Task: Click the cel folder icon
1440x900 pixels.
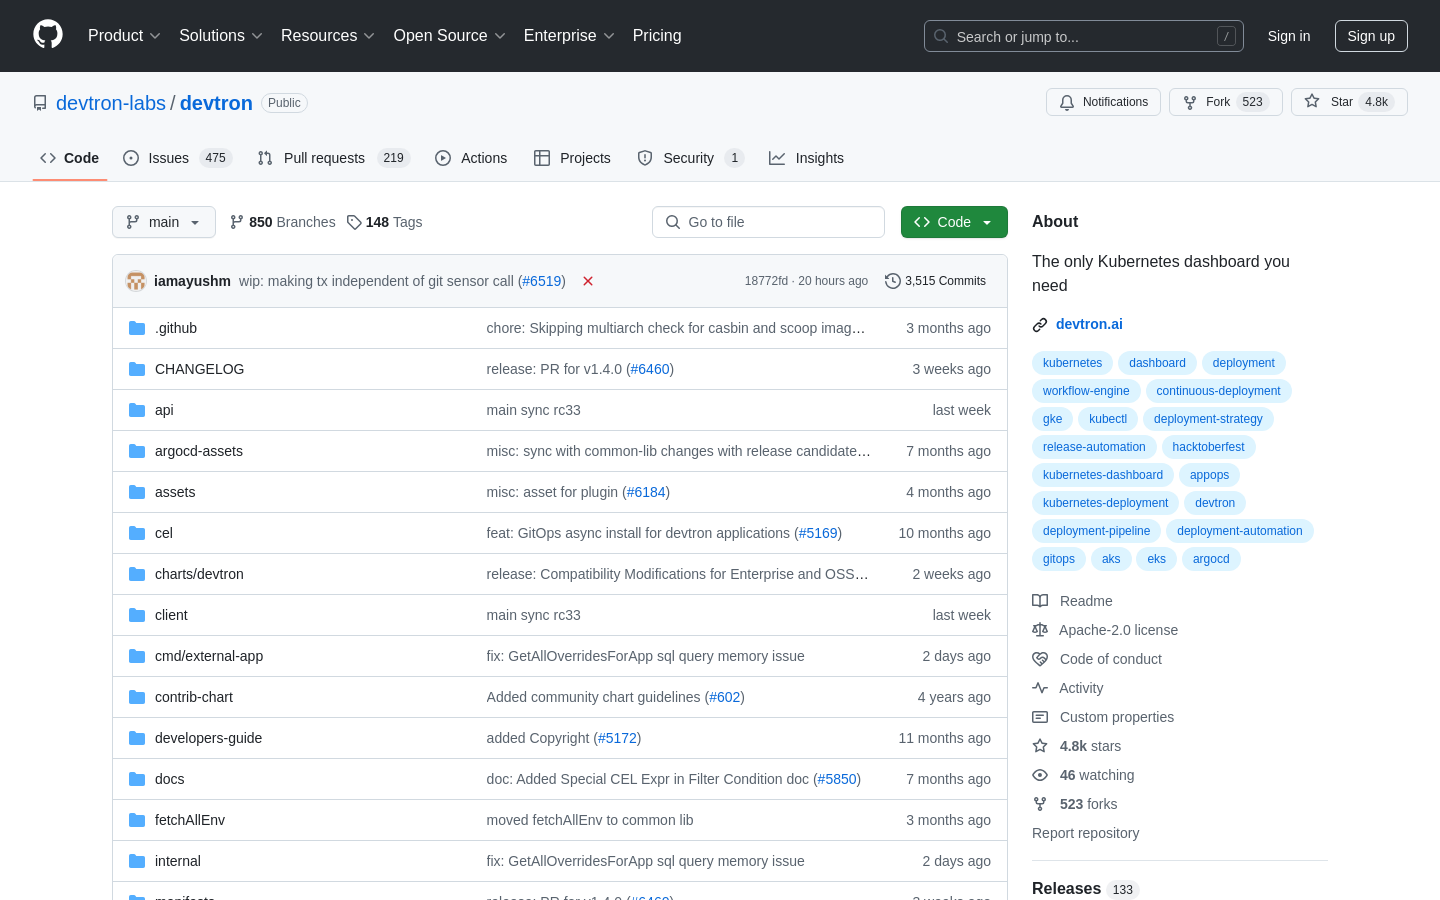Action: (137, 533)
